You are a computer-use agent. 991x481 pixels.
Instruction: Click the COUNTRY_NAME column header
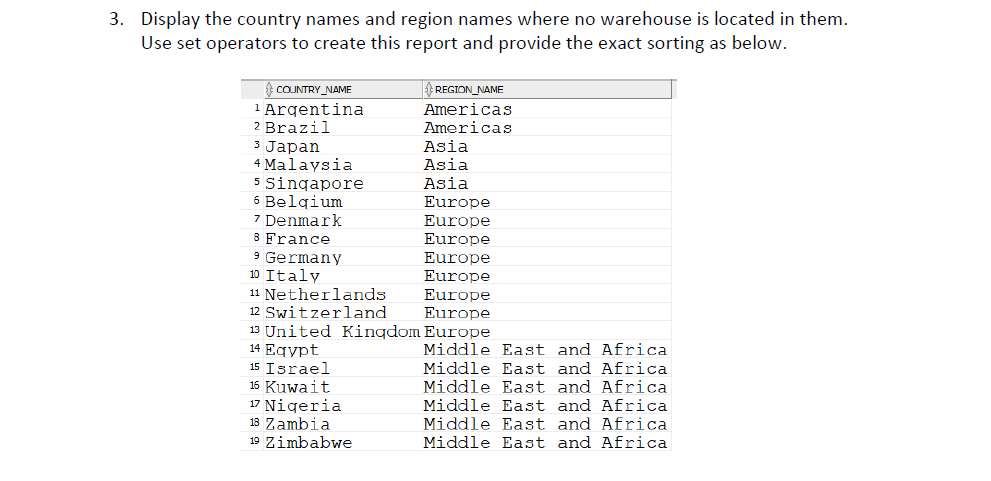click(x=342, y=90)
